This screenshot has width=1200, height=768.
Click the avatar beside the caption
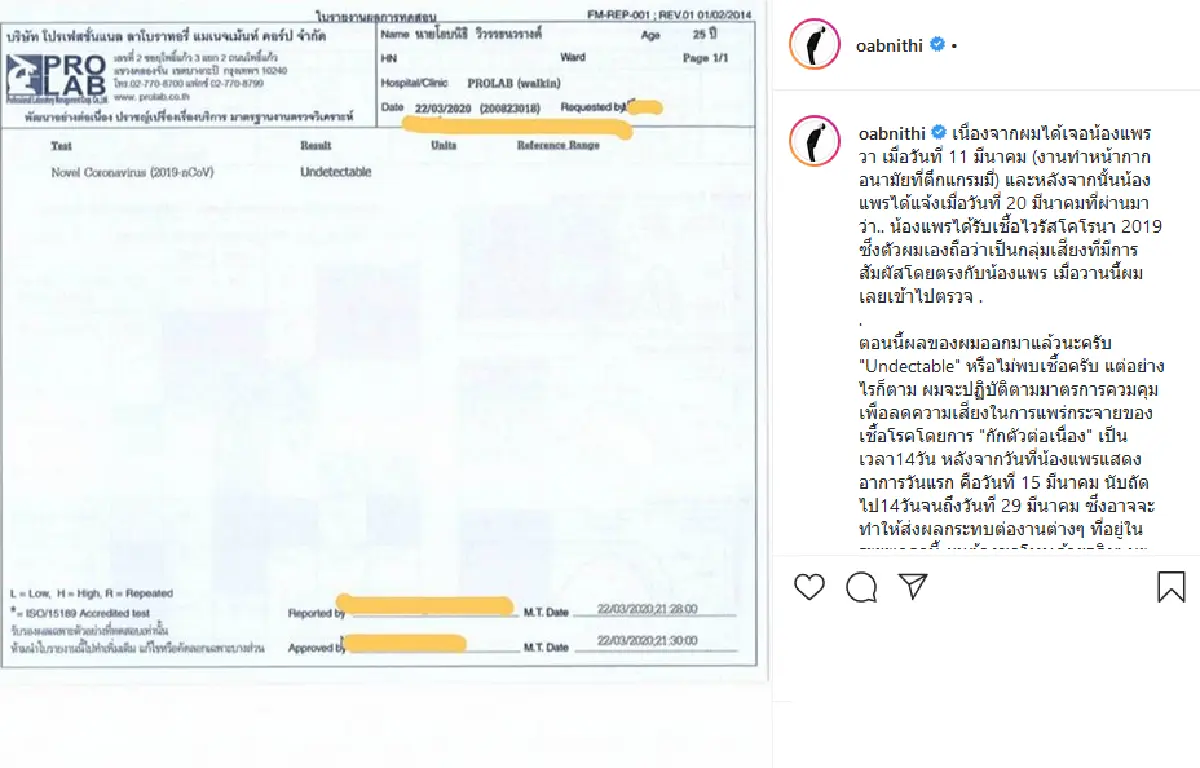813,140
